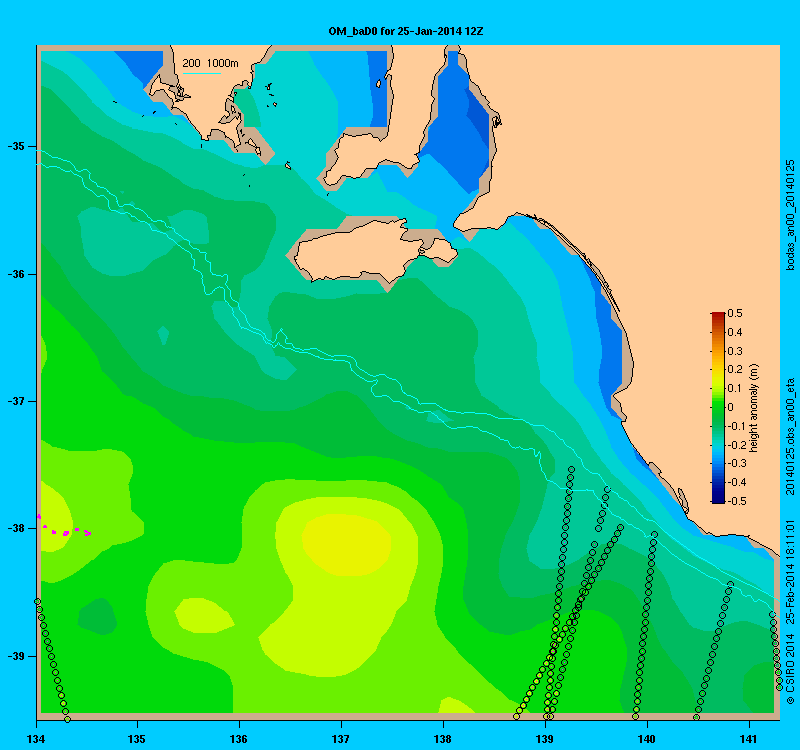800x750 pixels.
Task: Click the plot title "OM_baD0 for 25-Jan-2014 12Z"
Action: click(406, 31)
